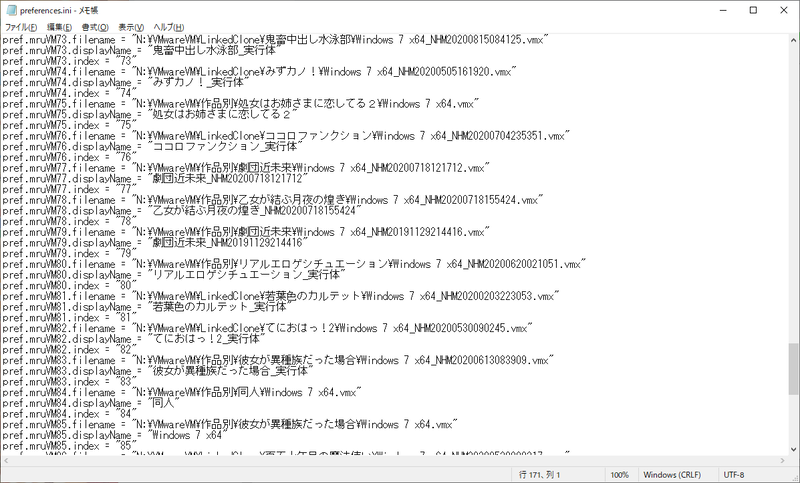Screen dimensions: 800x483
Task: Open the ファイル(F) menu
Action: (x=21, y=27)
